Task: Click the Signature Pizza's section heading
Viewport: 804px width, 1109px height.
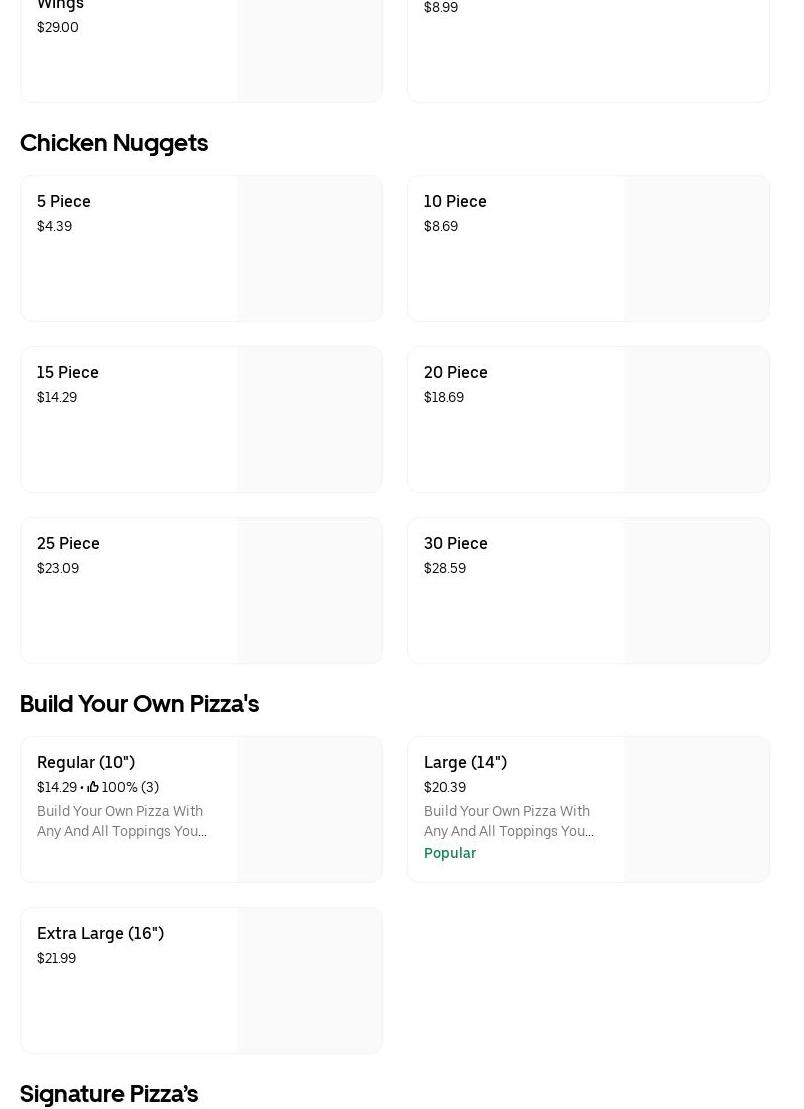Action: tap(109, 1094)
